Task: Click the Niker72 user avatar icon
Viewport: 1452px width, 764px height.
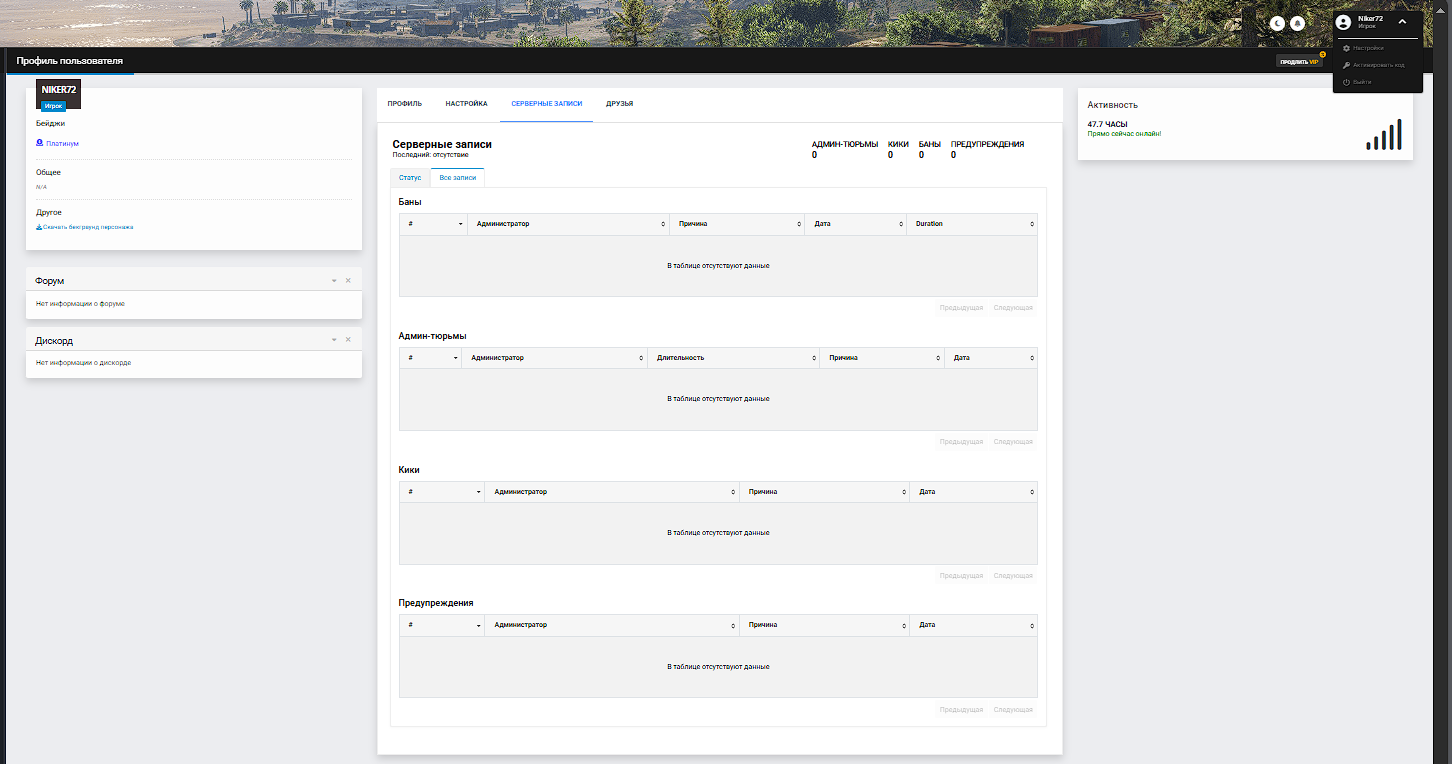Action: [x=1343, y=22]
